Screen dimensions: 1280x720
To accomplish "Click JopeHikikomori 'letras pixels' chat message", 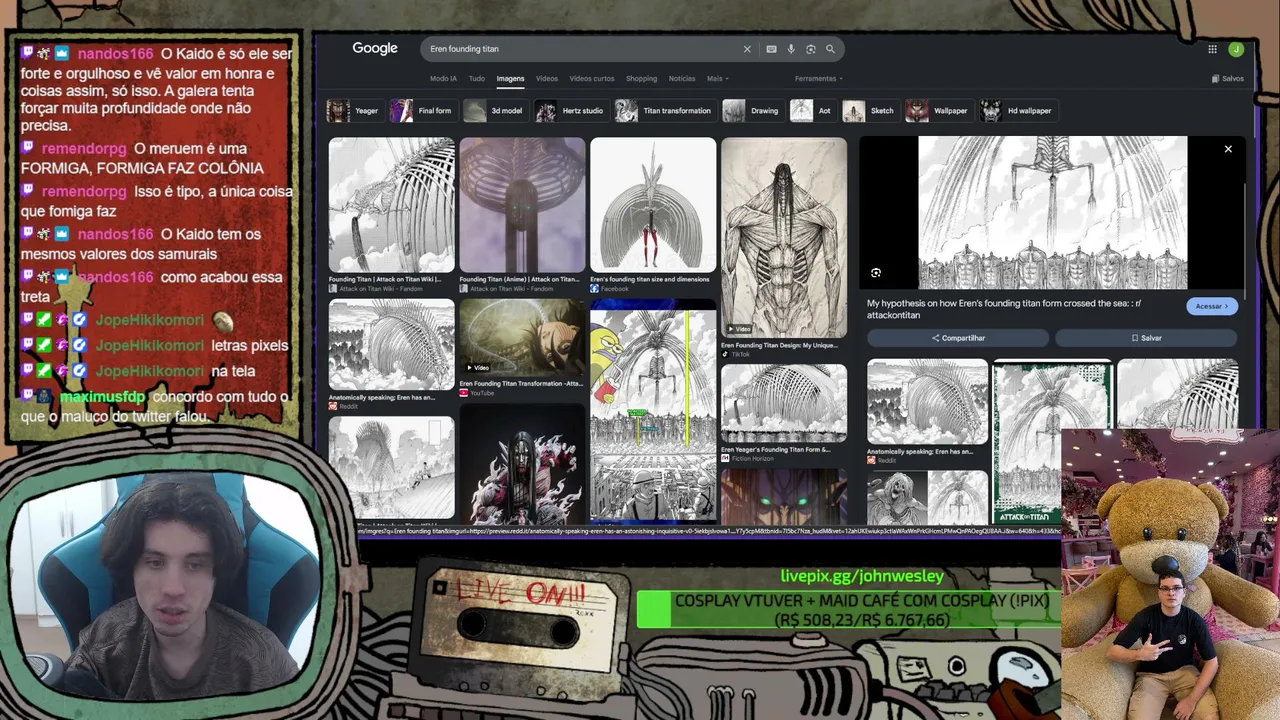I will (154, 346).
